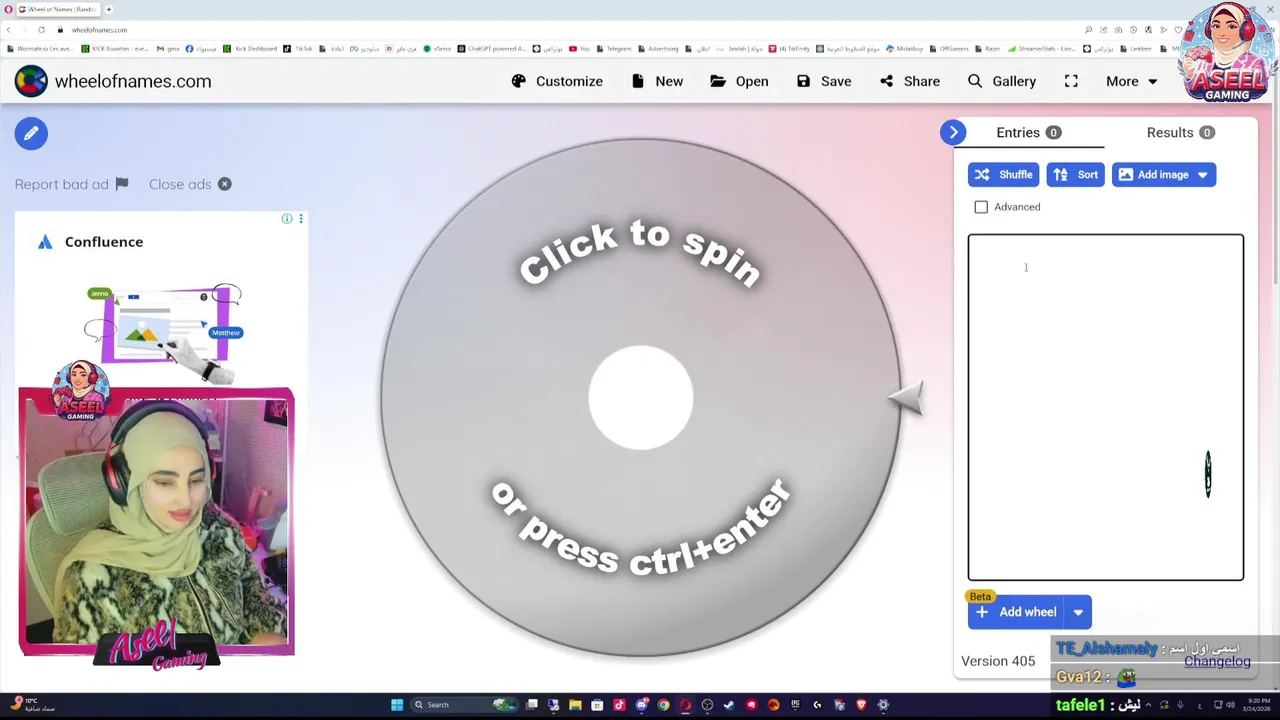The width and height of the screenshot is (1280, 720).
Task: Save the current wheel
Action: point(824,81)
